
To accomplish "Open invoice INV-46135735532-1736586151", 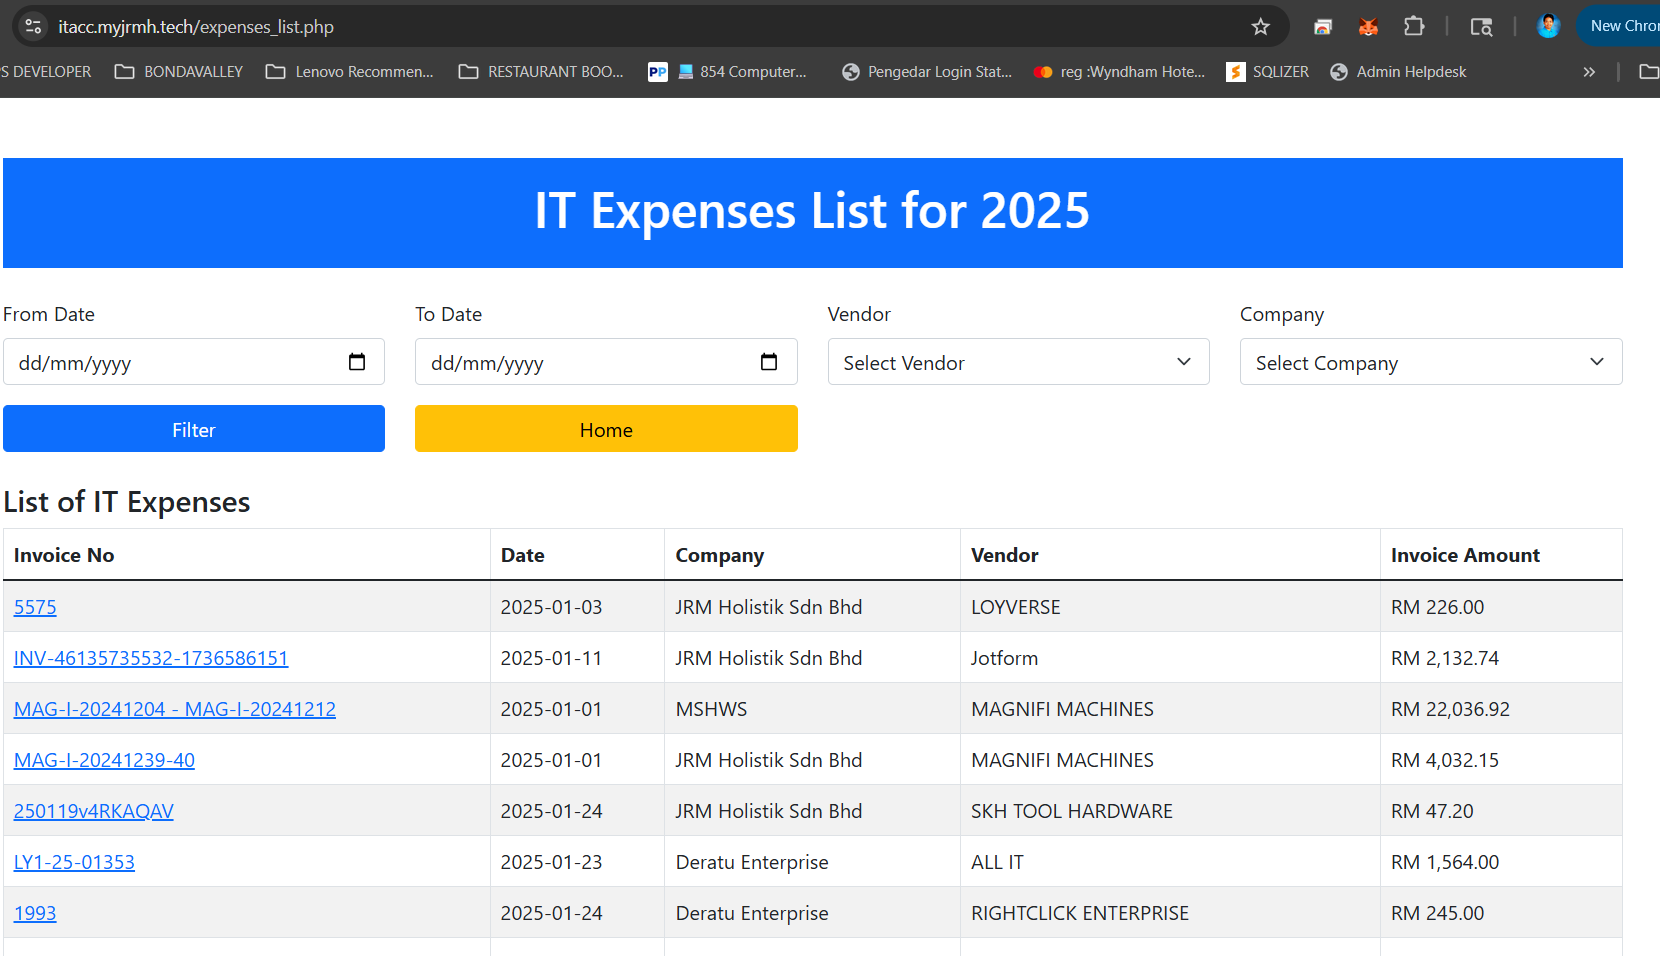I will [151, 658].
